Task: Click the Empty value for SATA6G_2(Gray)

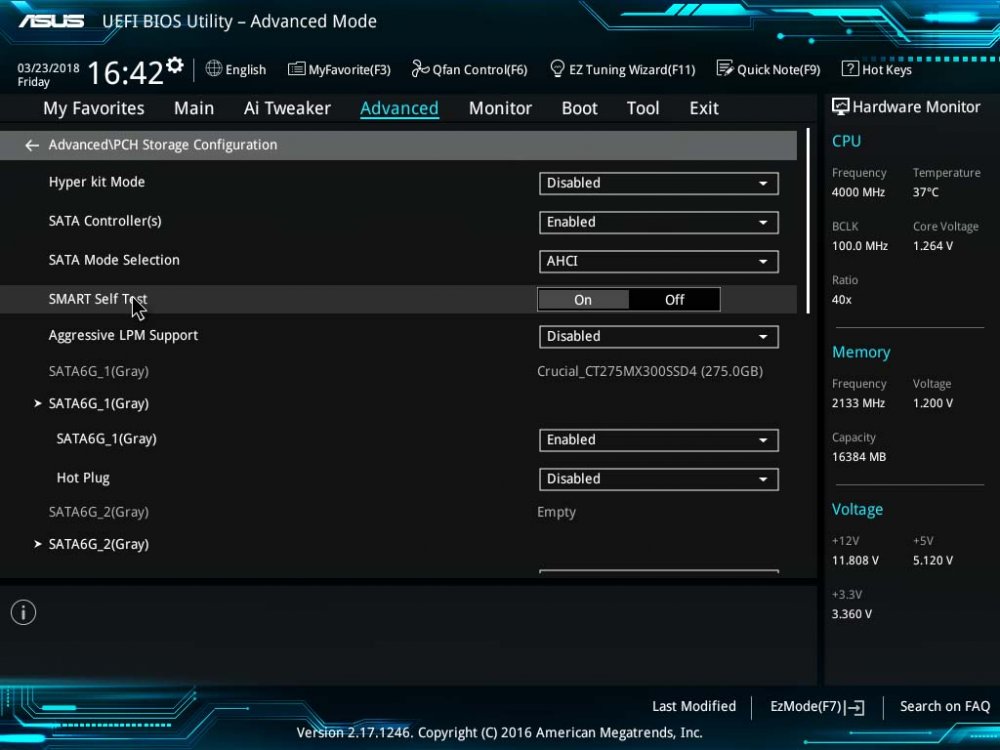Action: pos(556,512)
